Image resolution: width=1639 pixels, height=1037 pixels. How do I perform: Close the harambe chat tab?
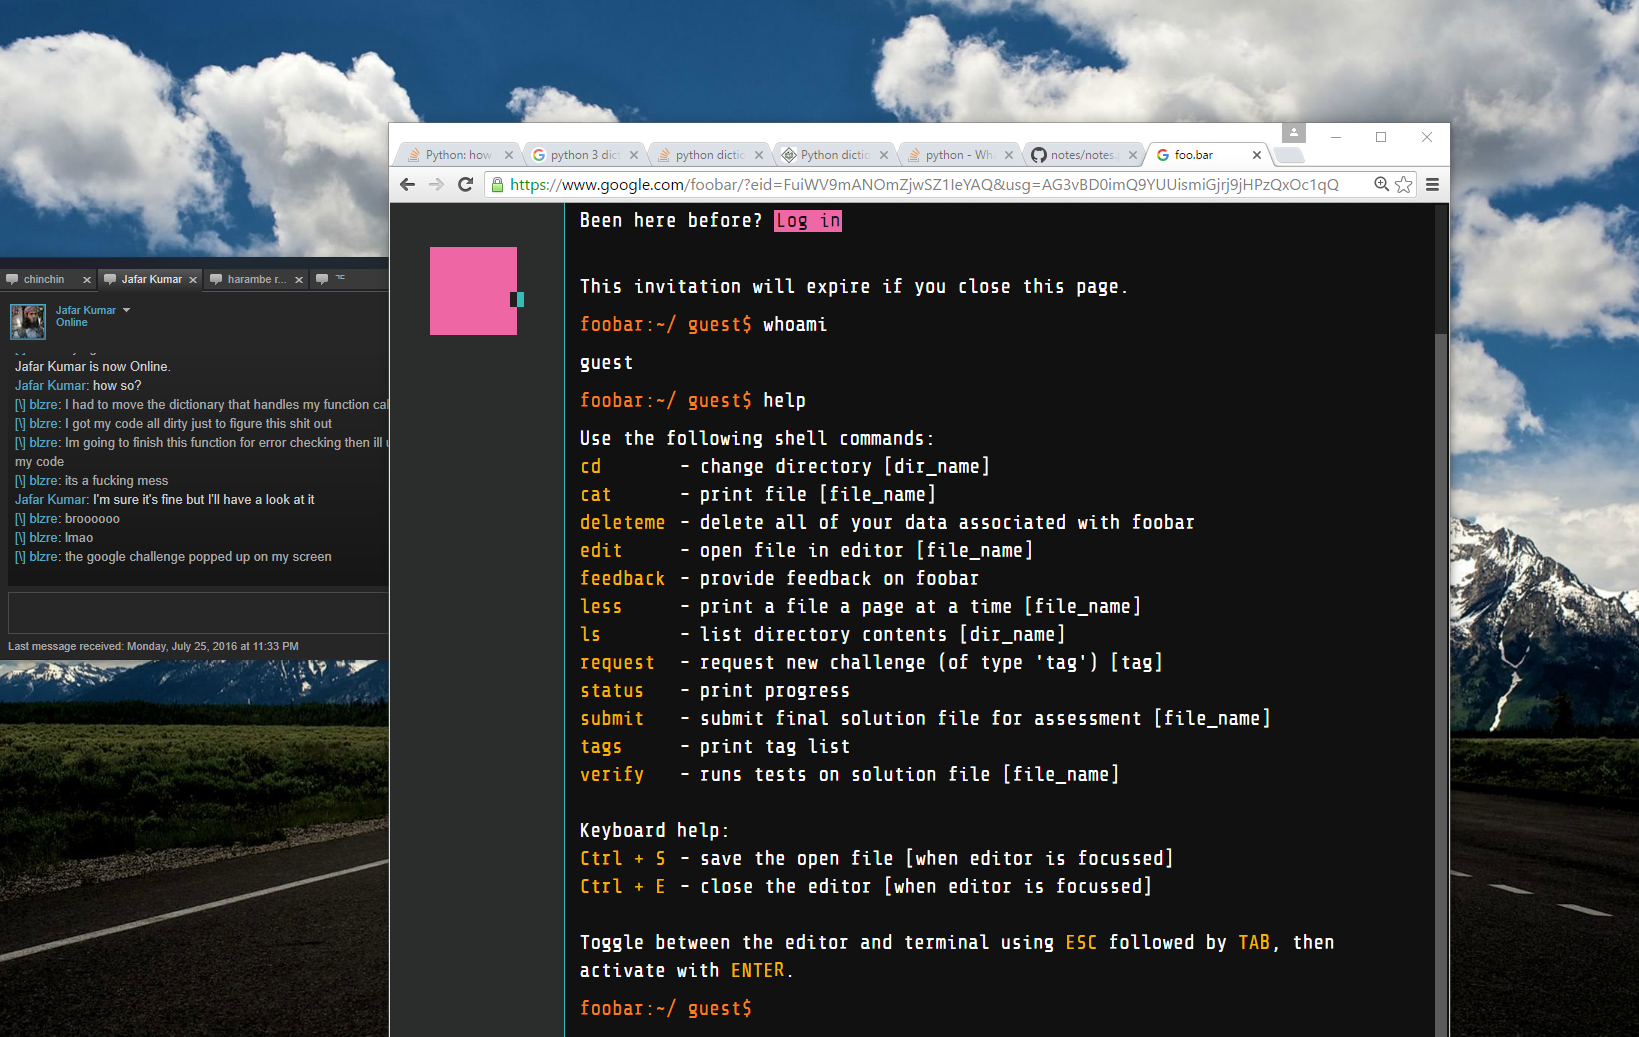299,280
